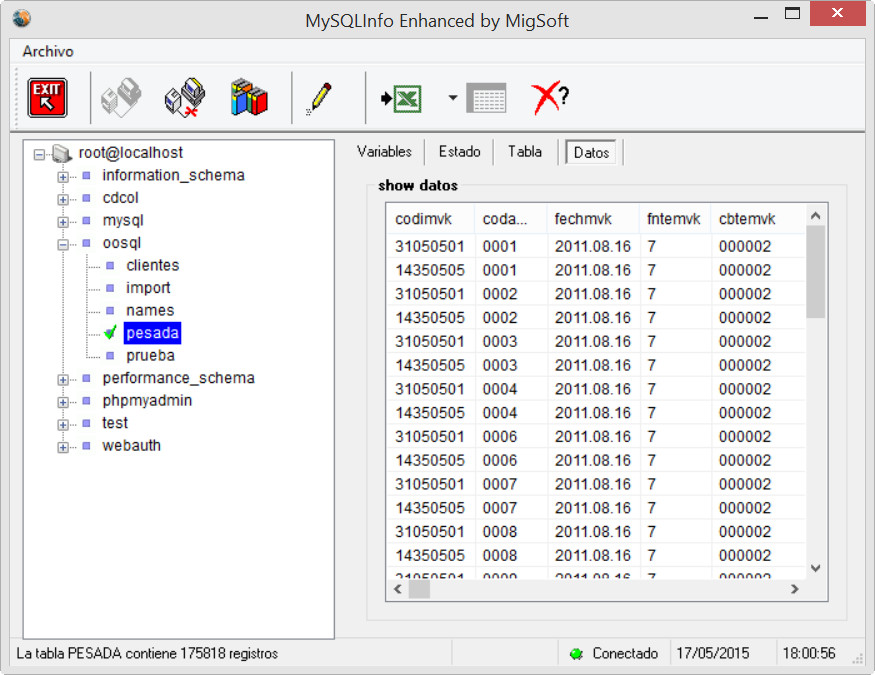875x675 pixels.
Task: Open the Archivo menu
Action: click(48, 51)
